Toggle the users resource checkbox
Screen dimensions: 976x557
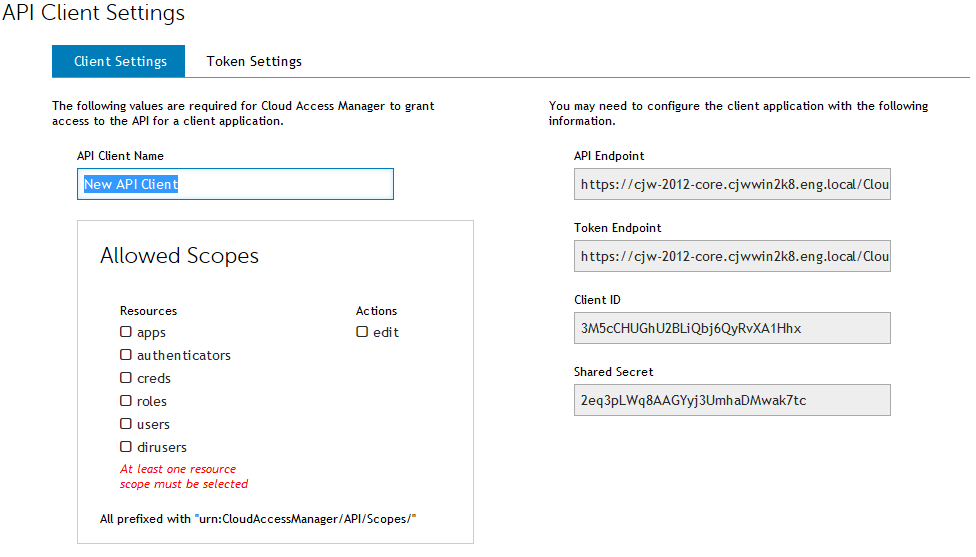pyautogui.click(x=126, y=424)
